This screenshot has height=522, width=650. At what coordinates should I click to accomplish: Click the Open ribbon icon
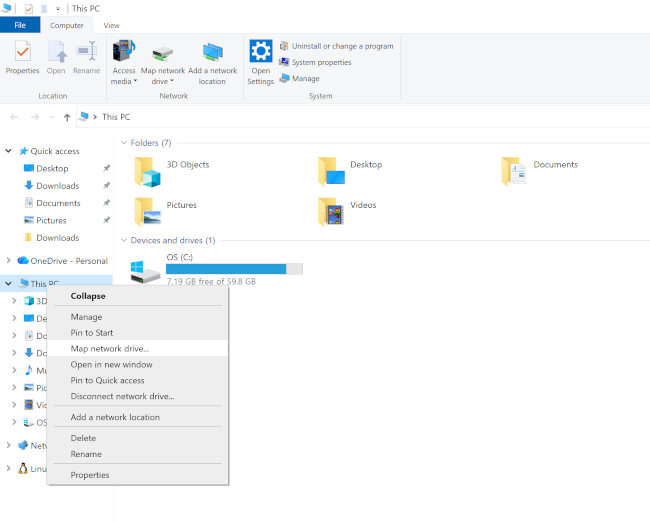[56, 58]
